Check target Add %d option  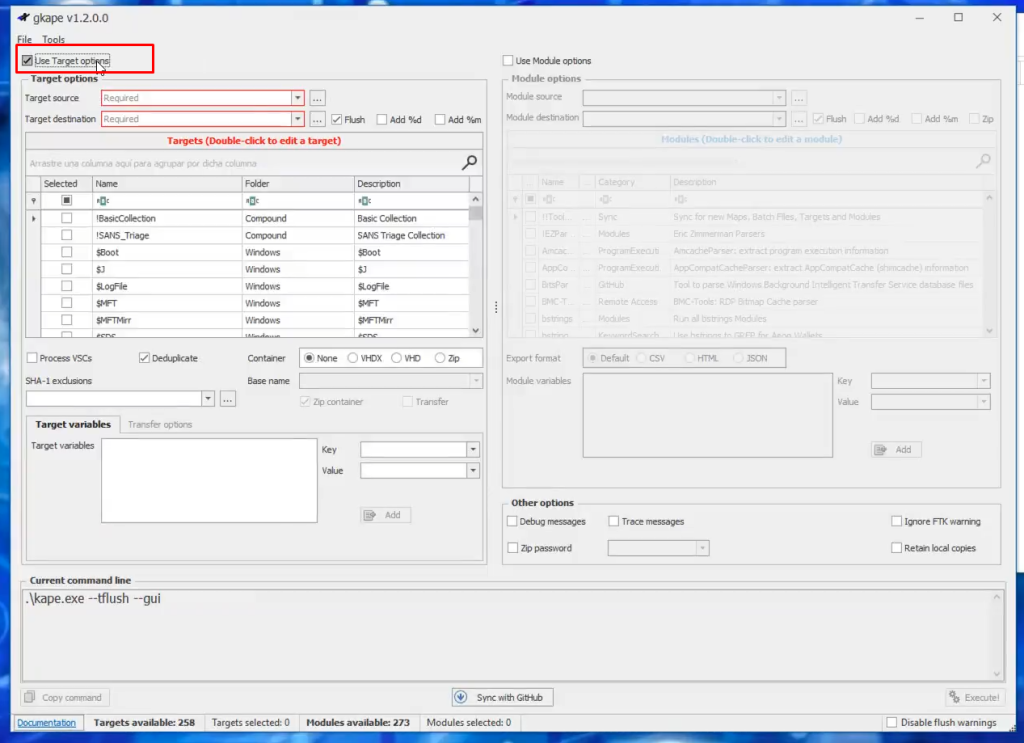382,119
